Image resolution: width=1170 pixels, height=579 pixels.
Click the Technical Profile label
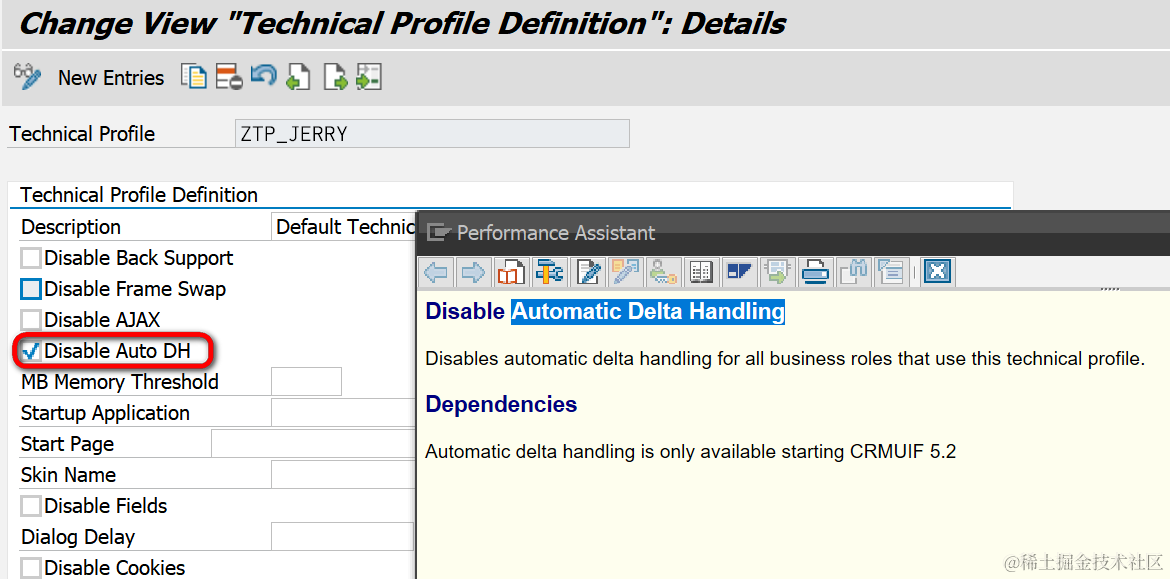(82, 134)
